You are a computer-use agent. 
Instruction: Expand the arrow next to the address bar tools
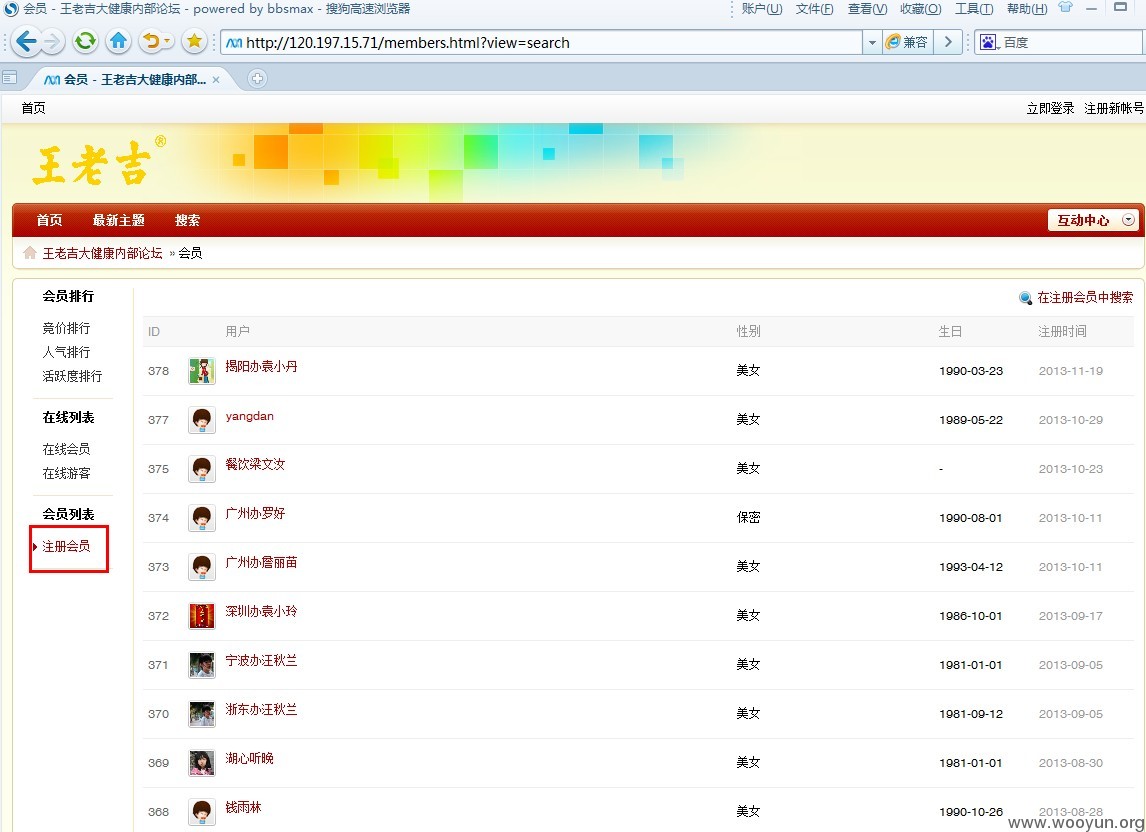point(948,42)
